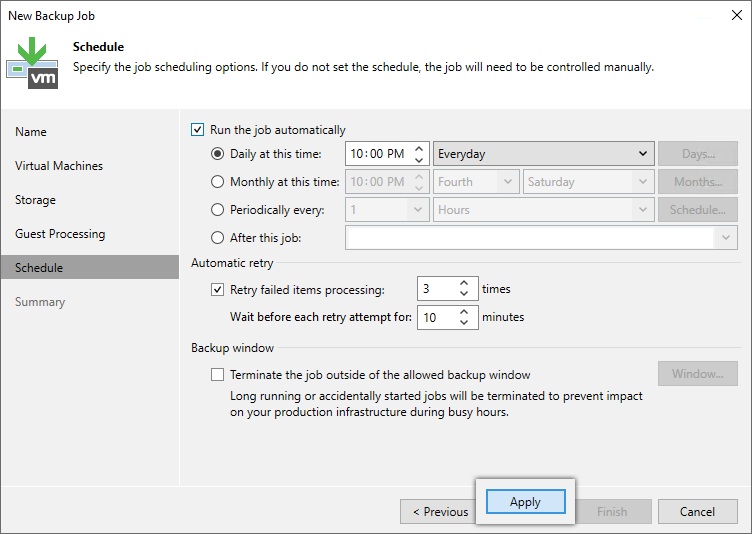Screen dimensions: 752x534
Task: Click the Backup window section label
Action: [x=232, y=348]
